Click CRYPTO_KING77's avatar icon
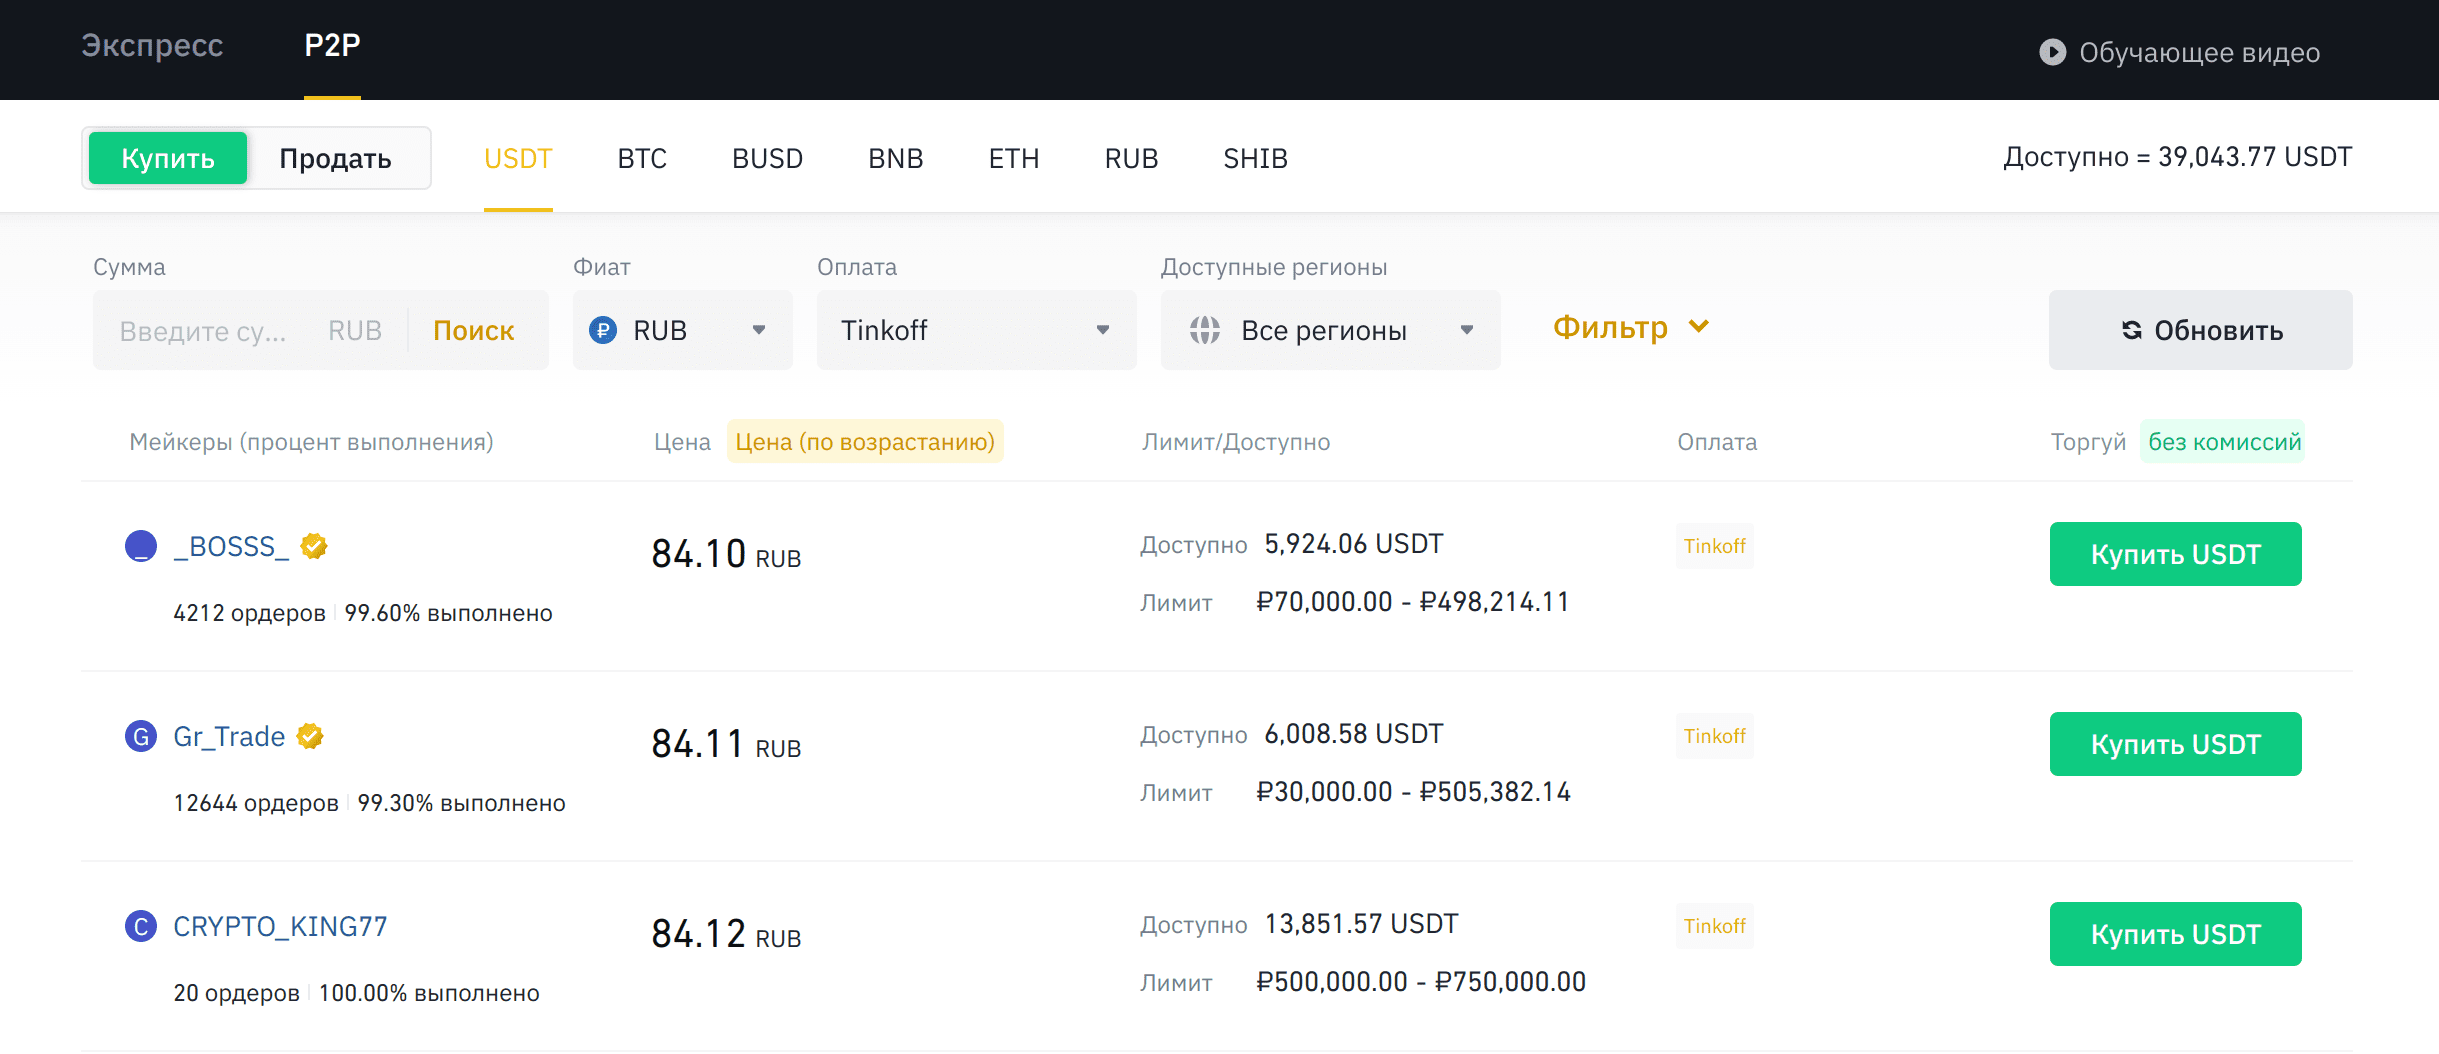2439x1054 pixels. coord(140,926)
